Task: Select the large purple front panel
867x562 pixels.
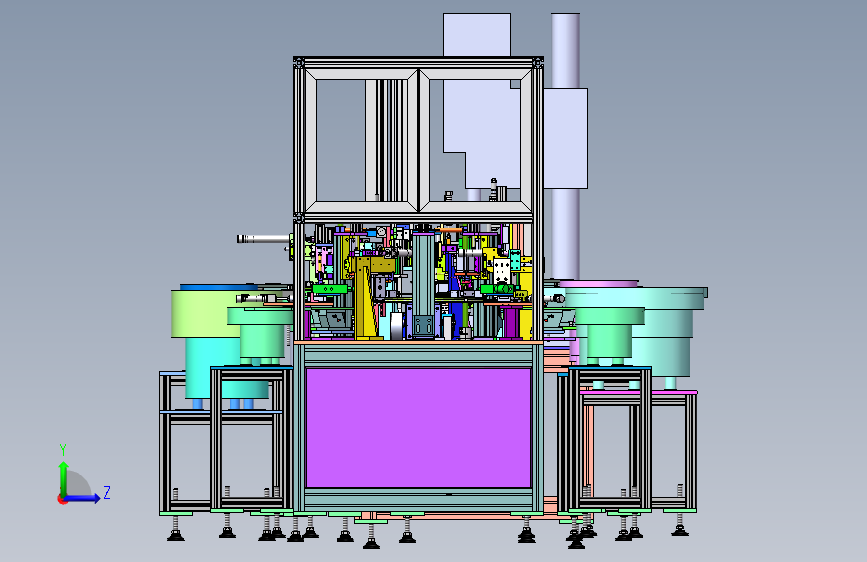Action: [x=418, y=428]
